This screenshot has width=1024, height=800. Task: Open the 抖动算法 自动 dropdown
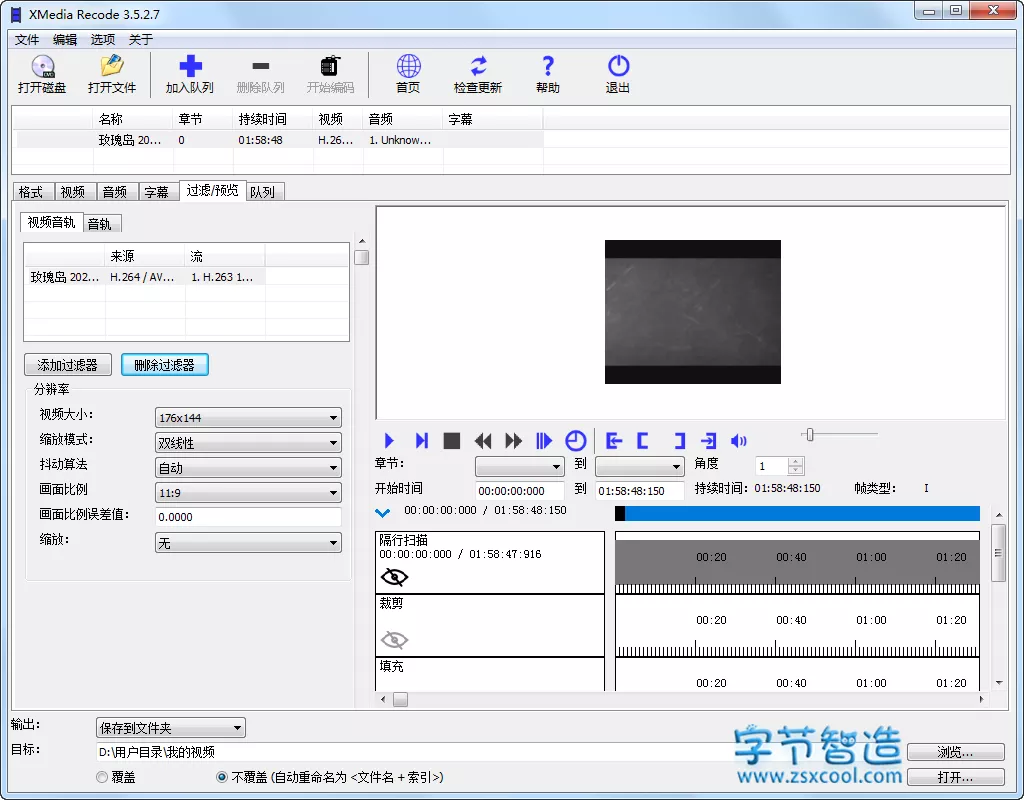[248, 468]
